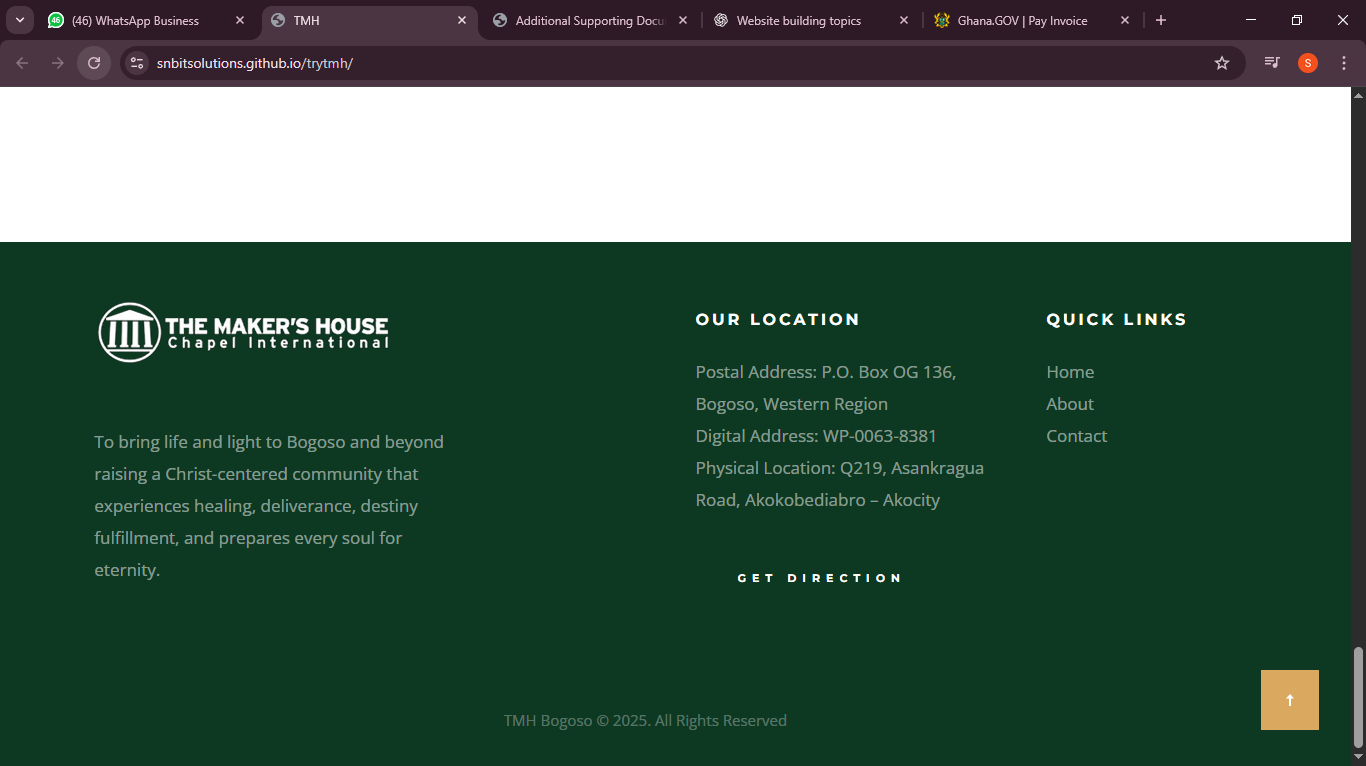Click the Get Direction button

pyautogui.click(x=819, y=578)
